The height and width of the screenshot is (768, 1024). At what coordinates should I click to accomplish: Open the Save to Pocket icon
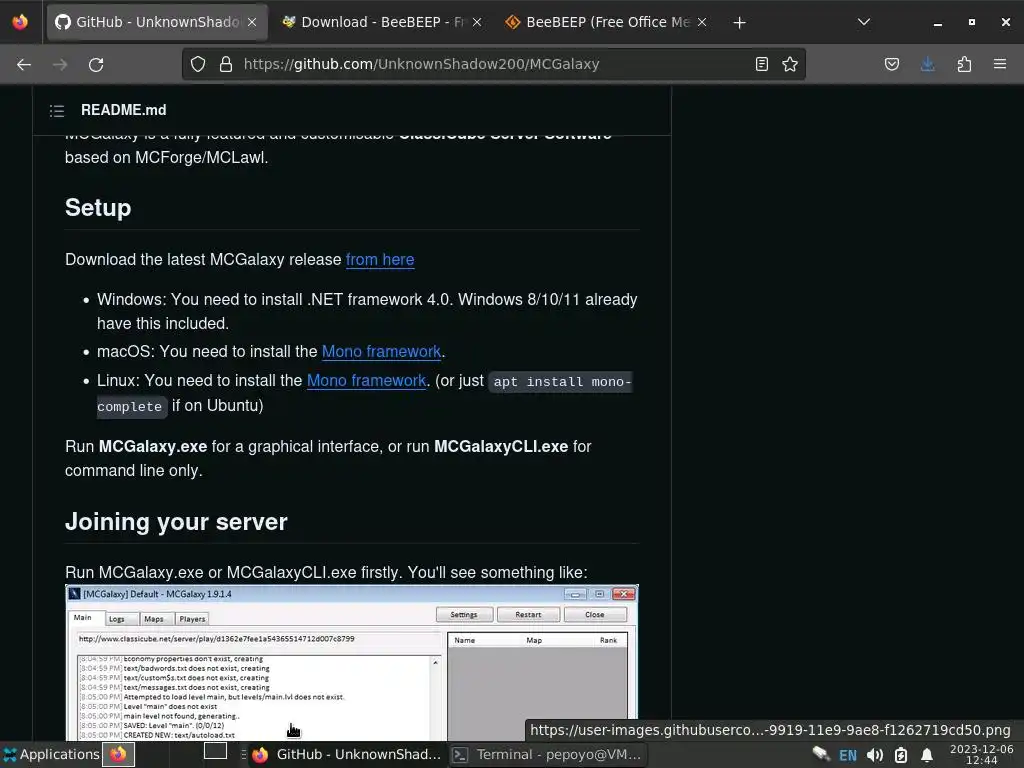(x=892, y=64)
